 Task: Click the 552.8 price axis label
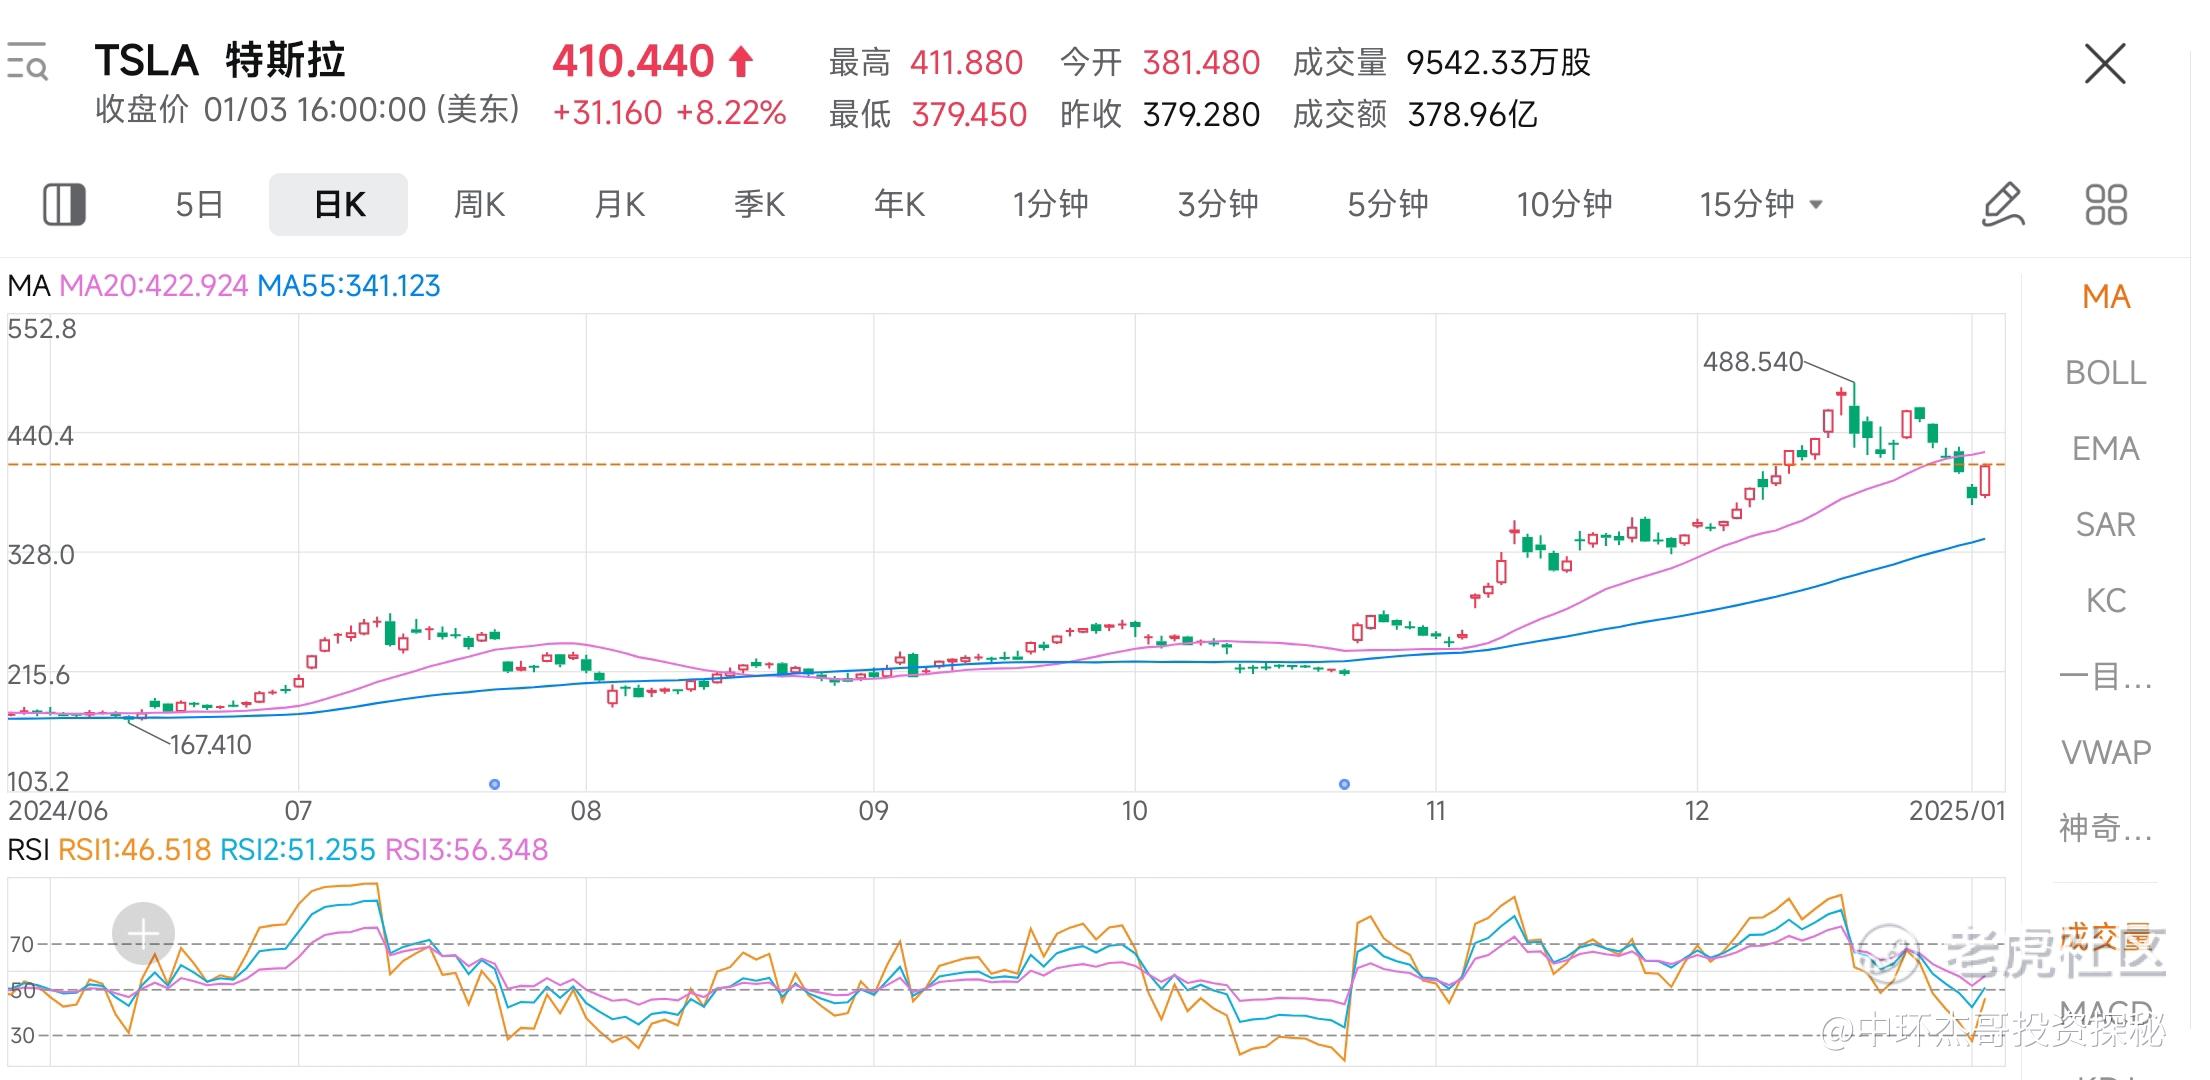pyautogui.click(x=41, y=329)
